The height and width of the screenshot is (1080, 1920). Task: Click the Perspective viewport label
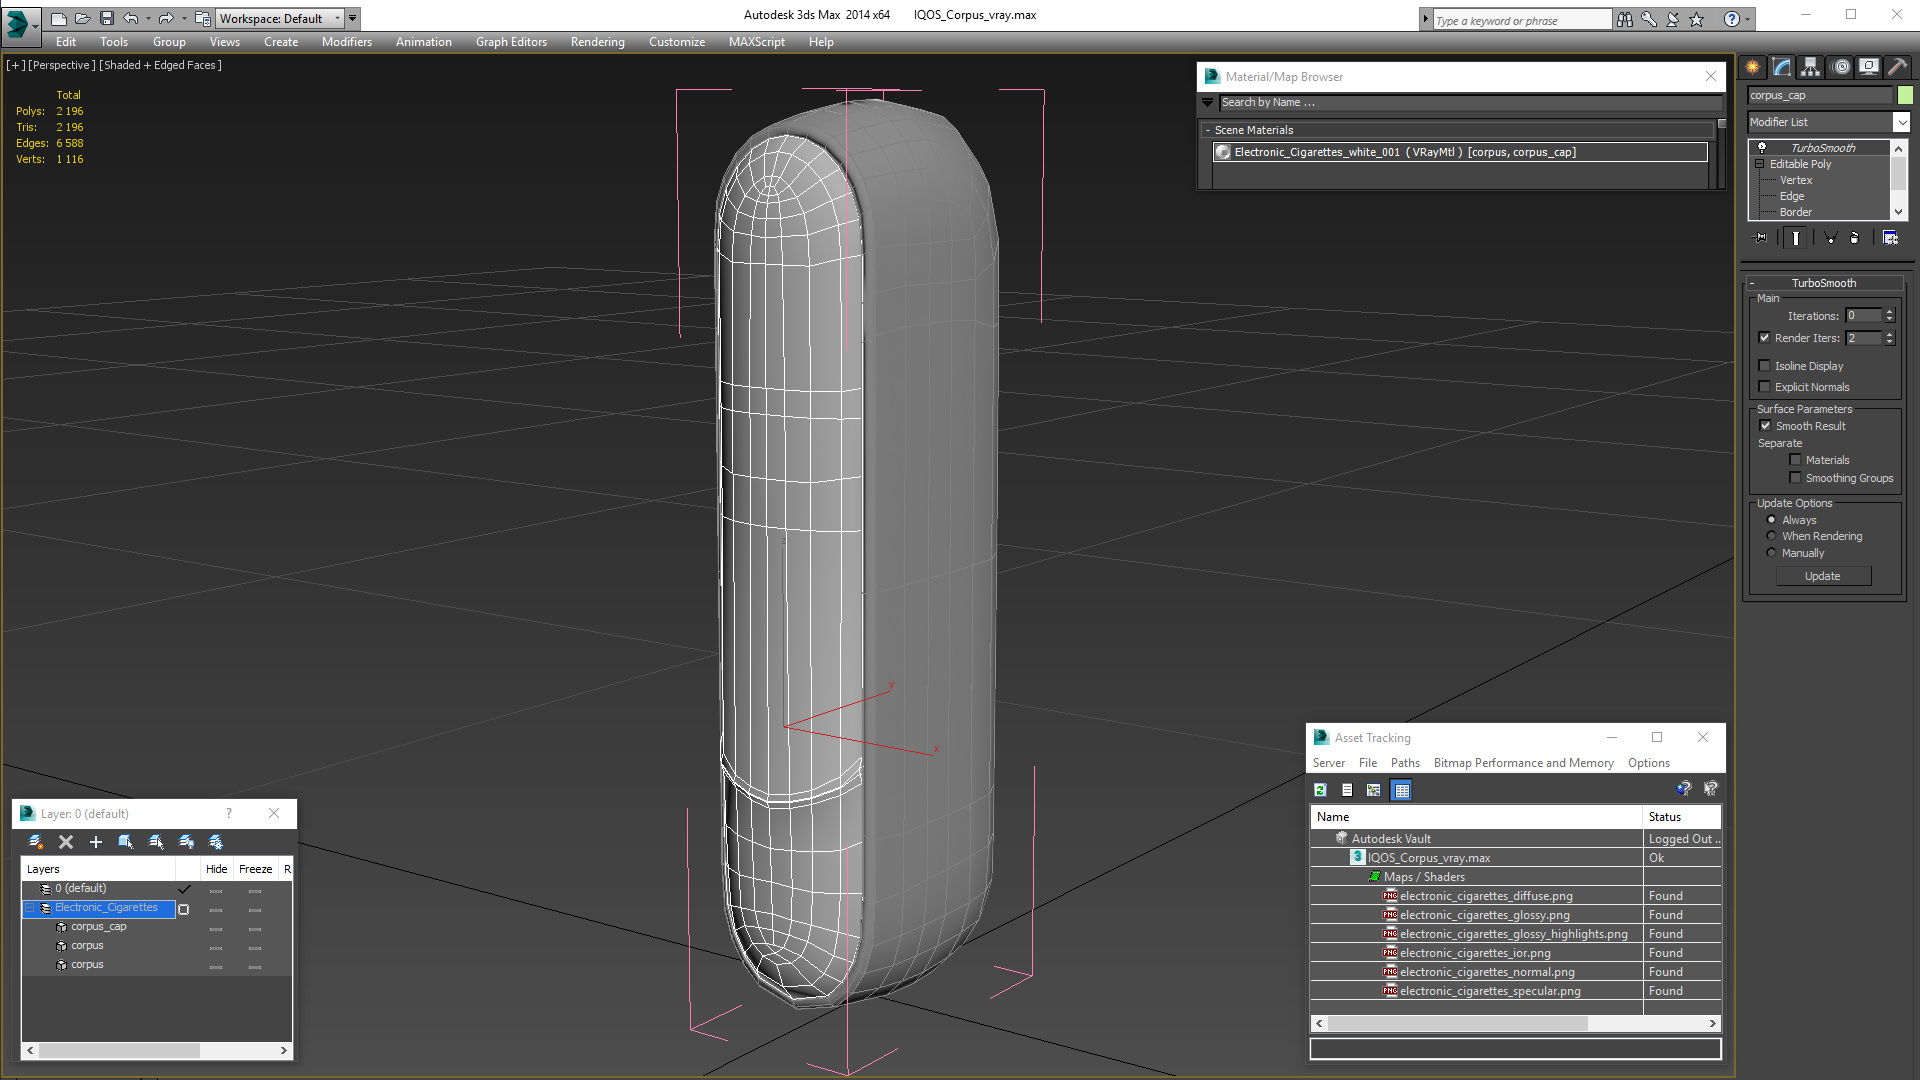[62, 65]
